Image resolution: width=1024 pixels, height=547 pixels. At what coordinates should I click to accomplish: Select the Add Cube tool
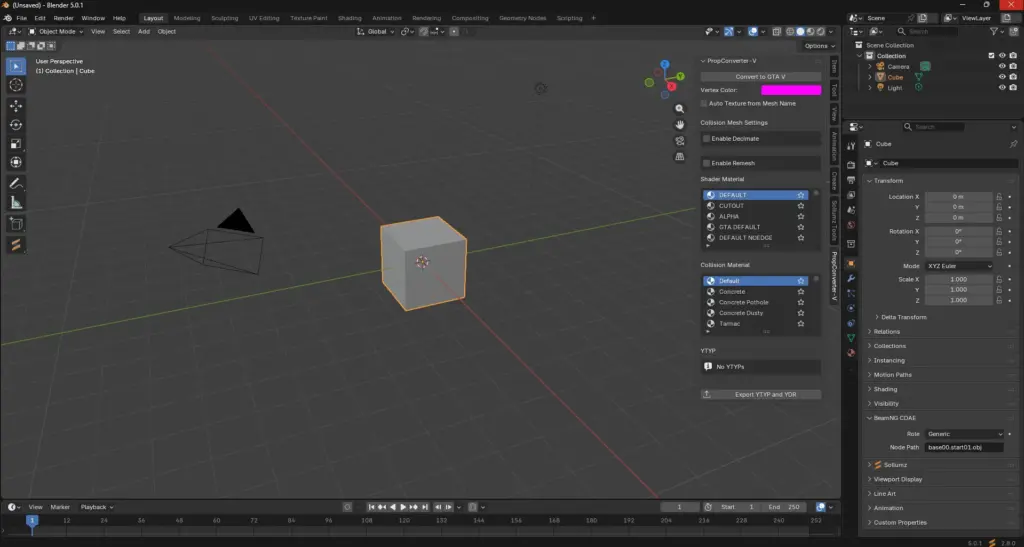tap(16, 224)
